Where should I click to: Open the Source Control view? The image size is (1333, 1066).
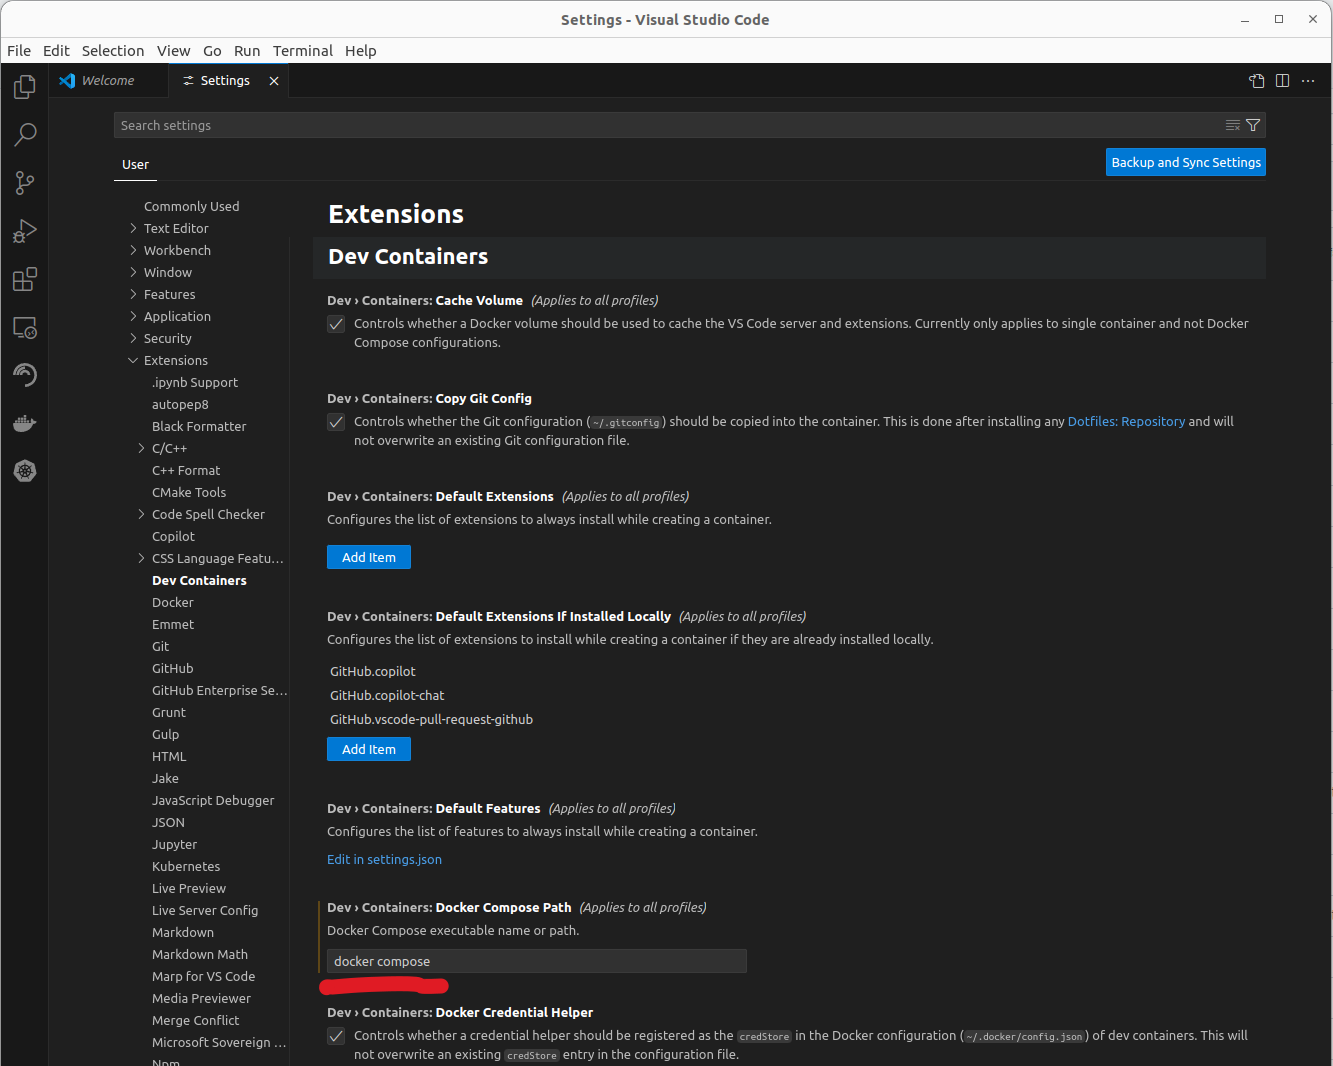tap(24, 182)
